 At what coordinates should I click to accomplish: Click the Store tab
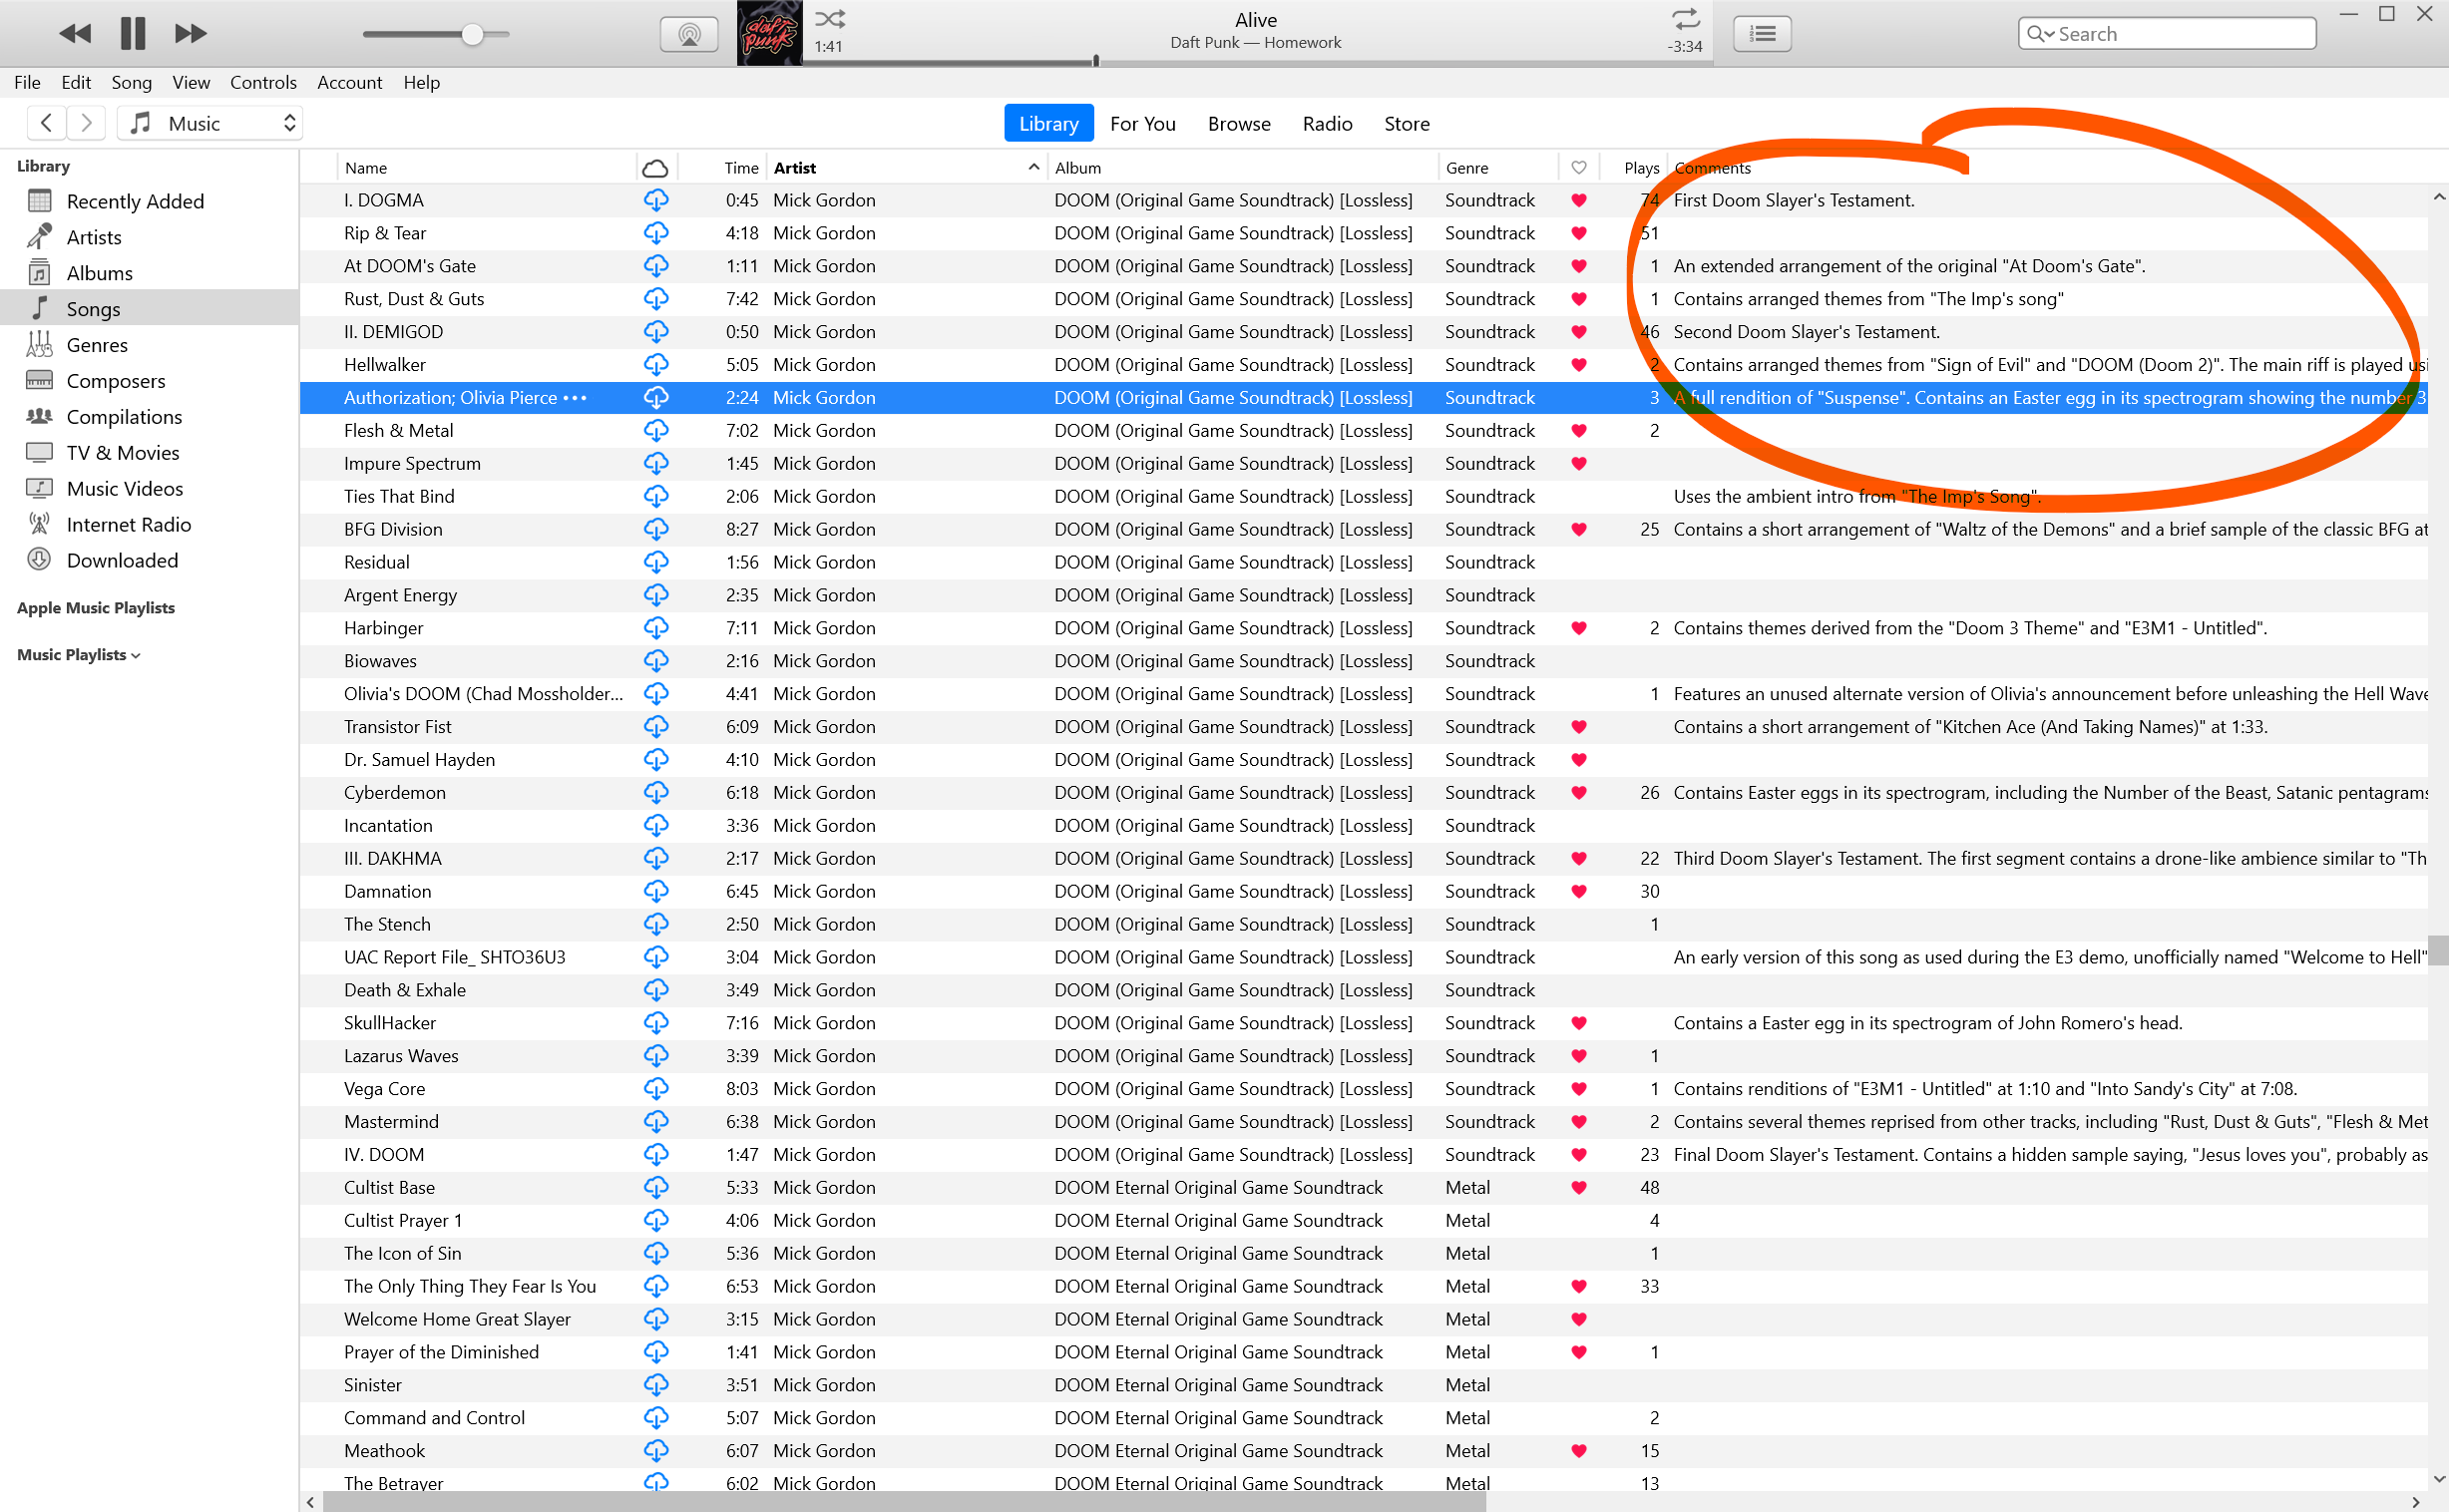pyautogui.click(x=1405, y=124)
